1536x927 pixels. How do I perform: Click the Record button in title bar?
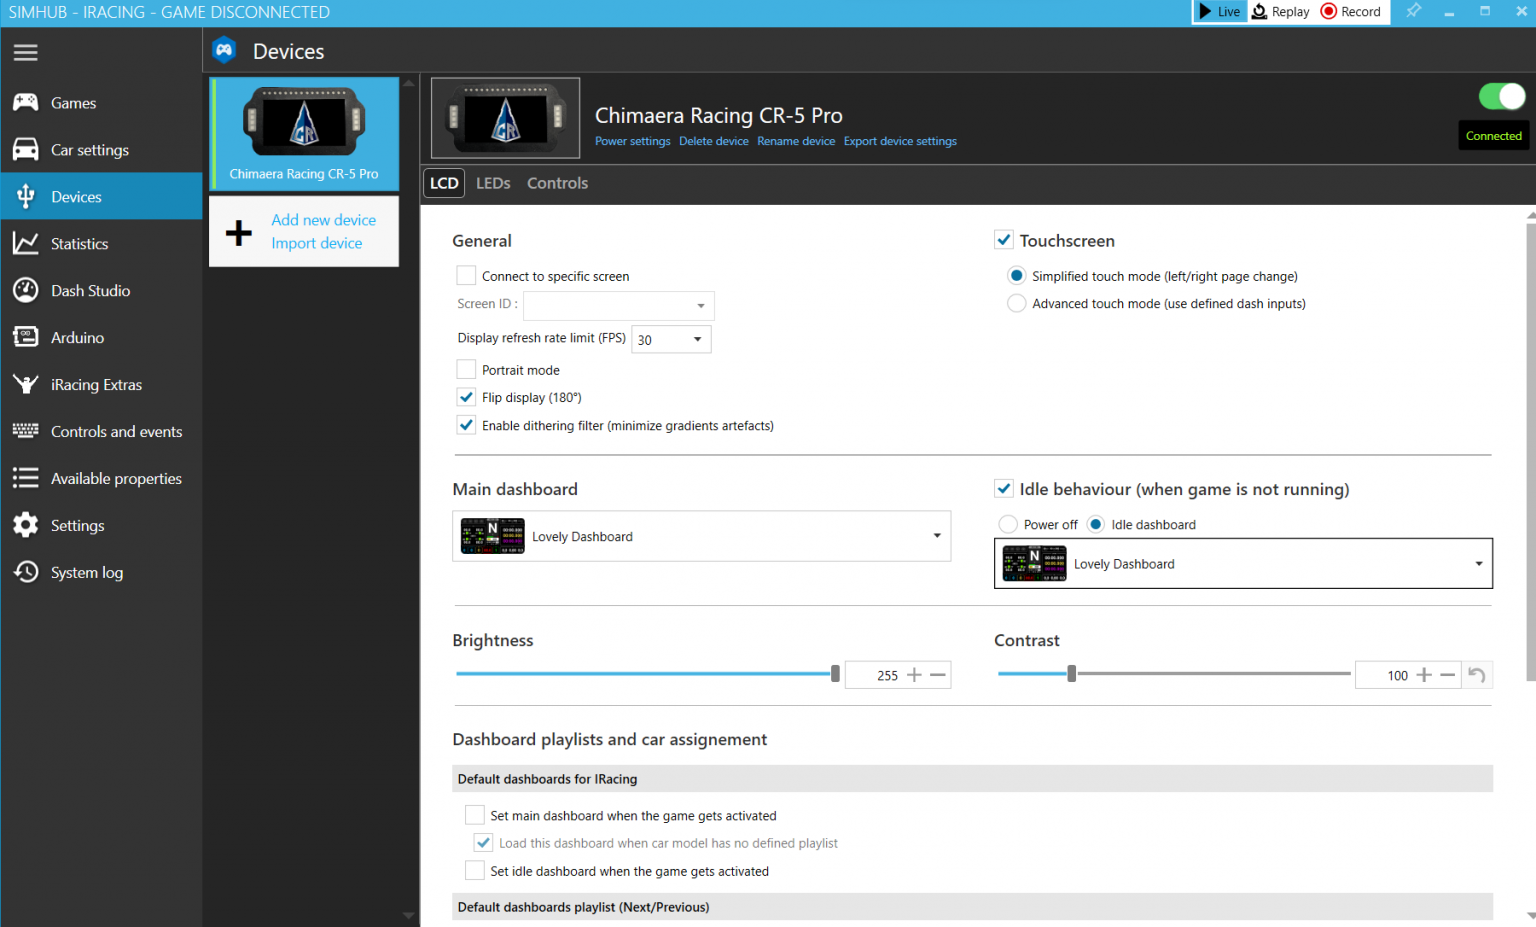pos(1351,12)
